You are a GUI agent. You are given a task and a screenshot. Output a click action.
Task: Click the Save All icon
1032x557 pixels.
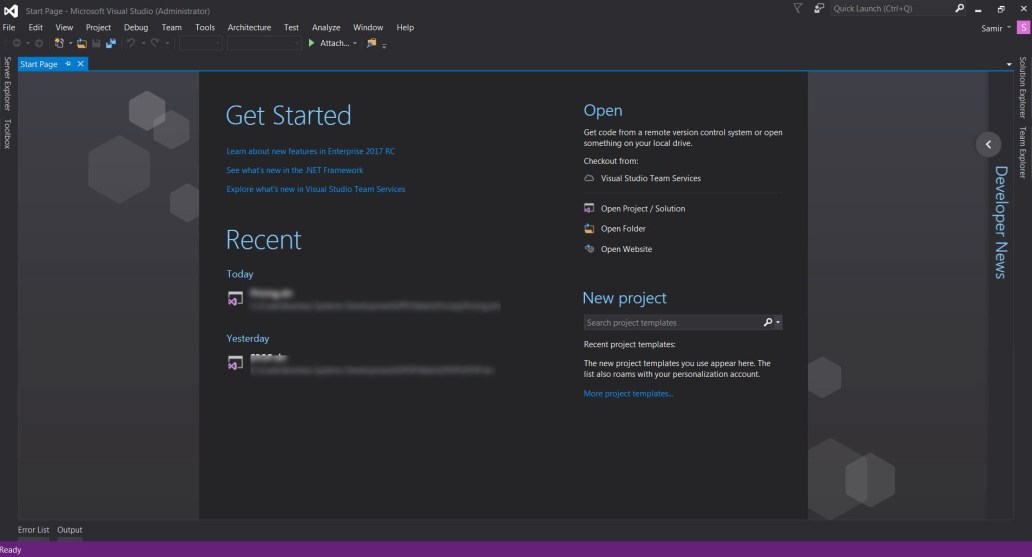tap(111, 43)
